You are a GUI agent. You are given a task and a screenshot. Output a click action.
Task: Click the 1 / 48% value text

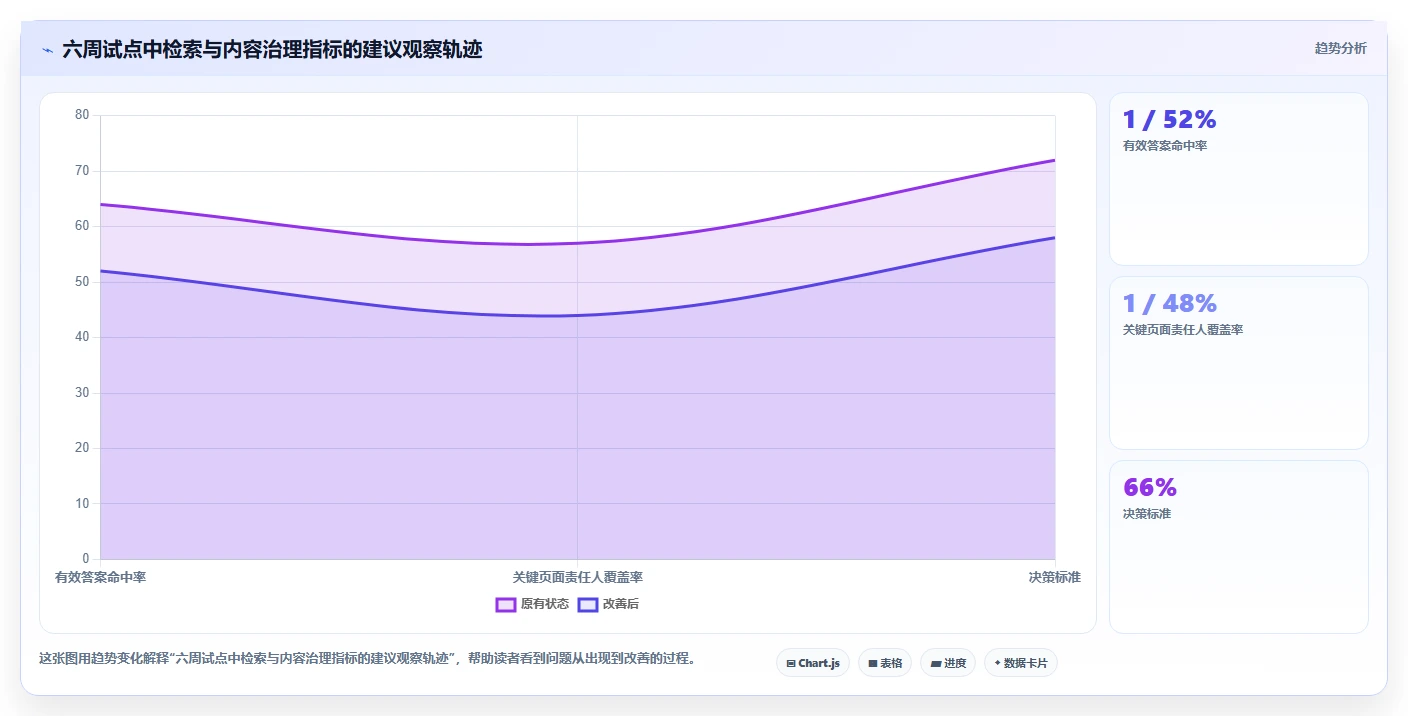[1169, 304]
